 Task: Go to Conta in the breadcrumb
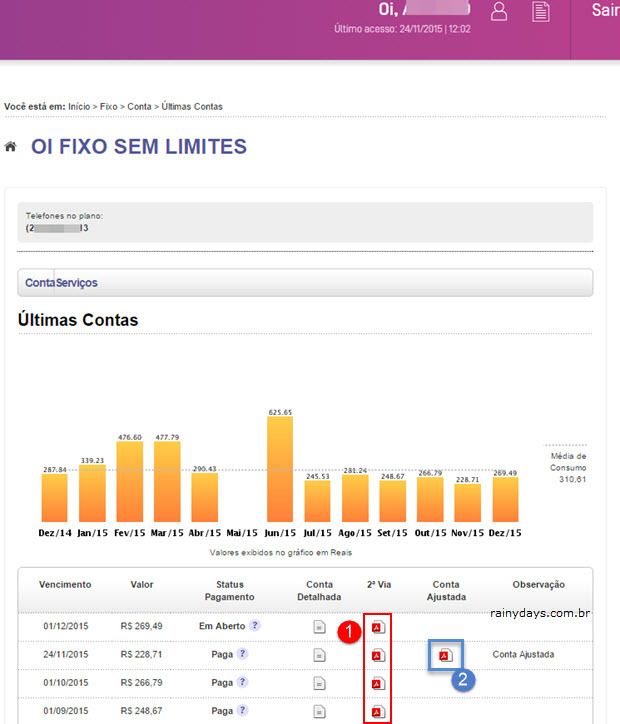coord(139,107)
